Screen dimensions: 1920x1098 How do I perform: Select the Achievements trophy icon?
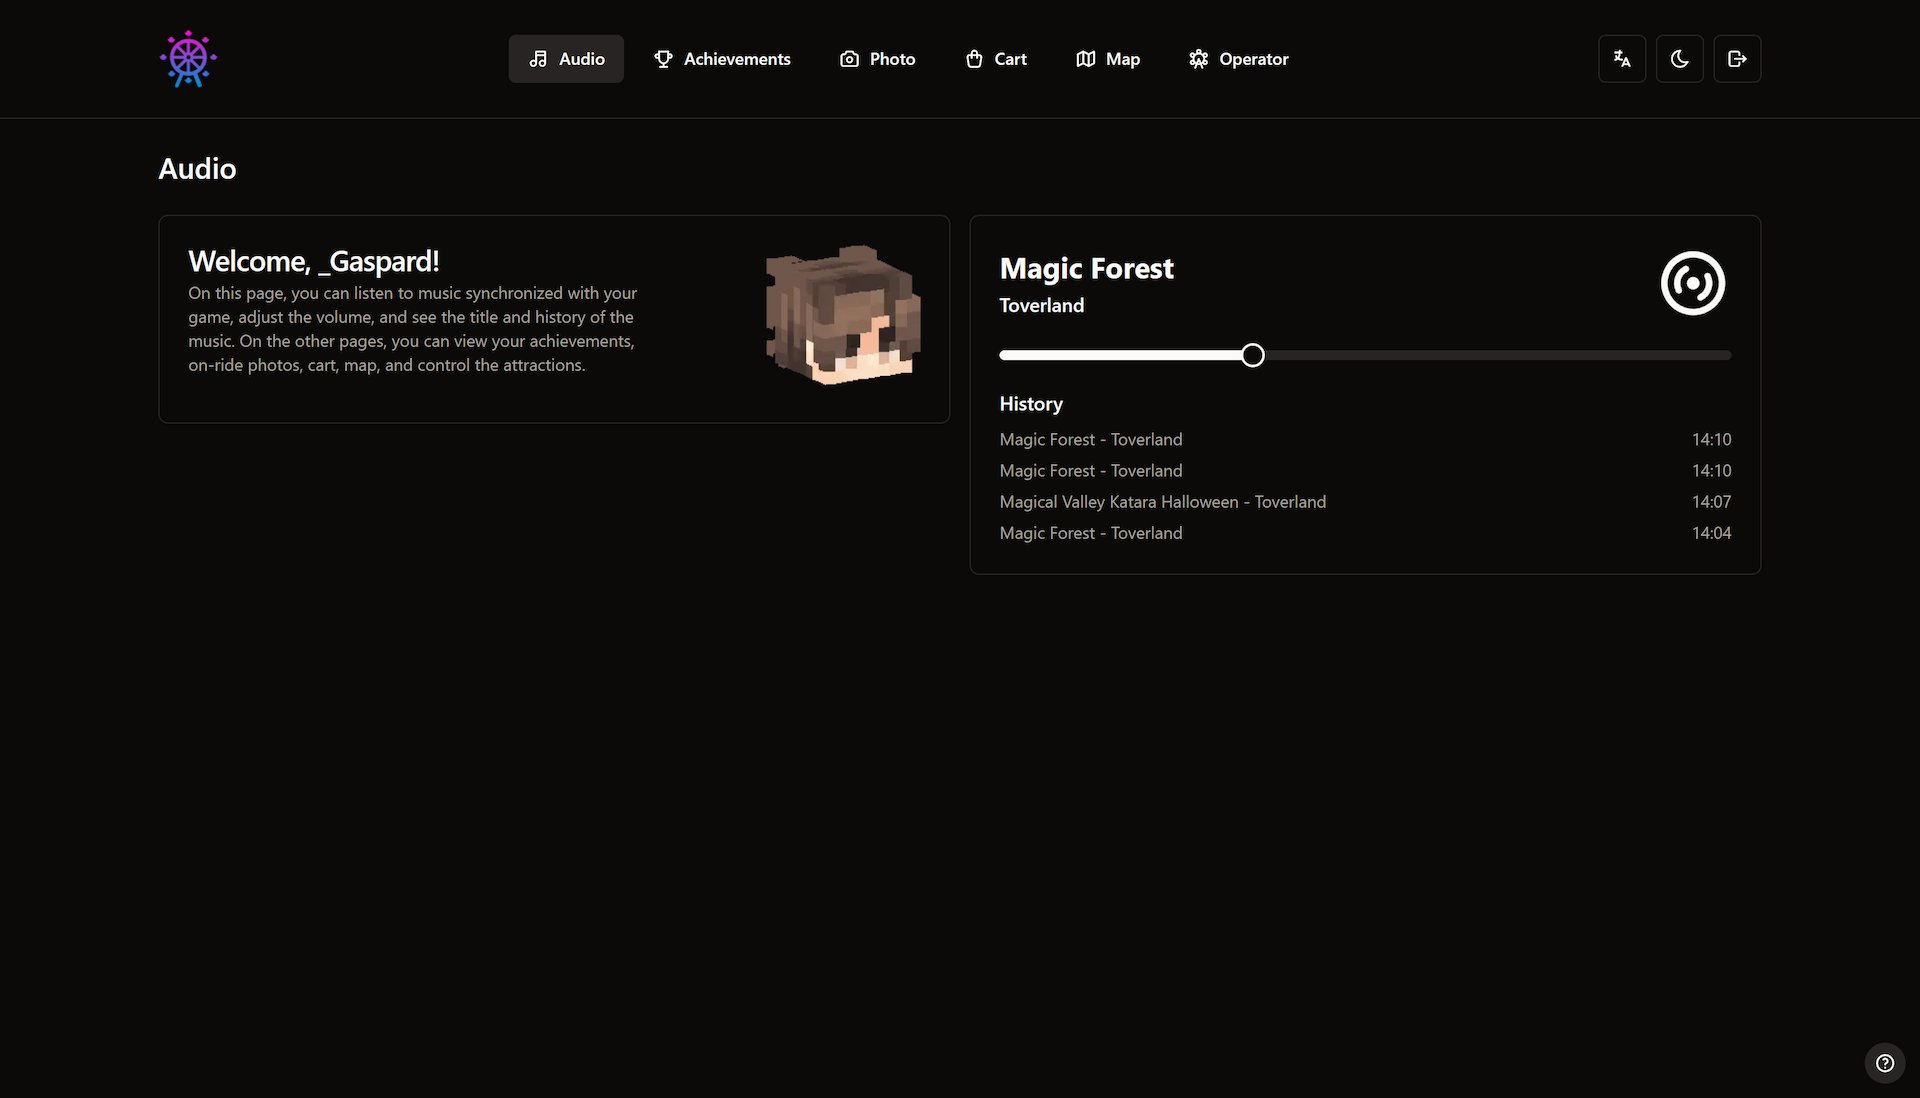pos(663,59)
